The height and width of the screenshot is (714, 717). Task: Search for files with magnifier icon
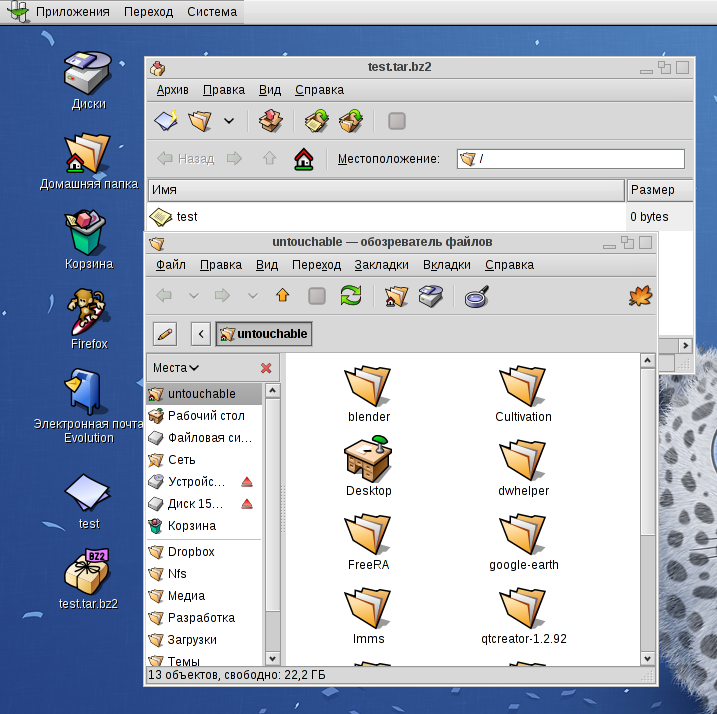pos(476,296)
